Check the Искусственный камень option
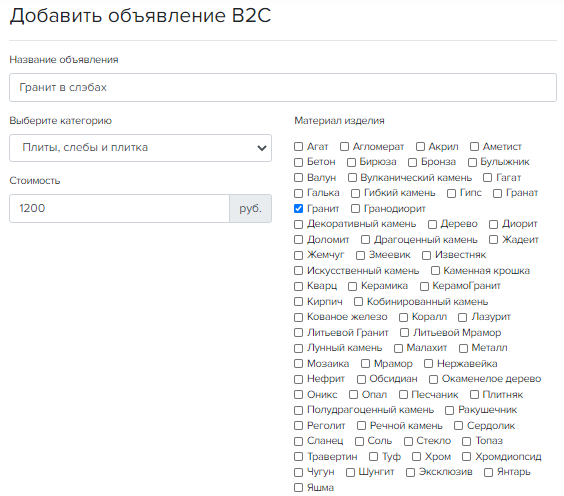Viewport: 564px width, 496px height. coord(298,270)
